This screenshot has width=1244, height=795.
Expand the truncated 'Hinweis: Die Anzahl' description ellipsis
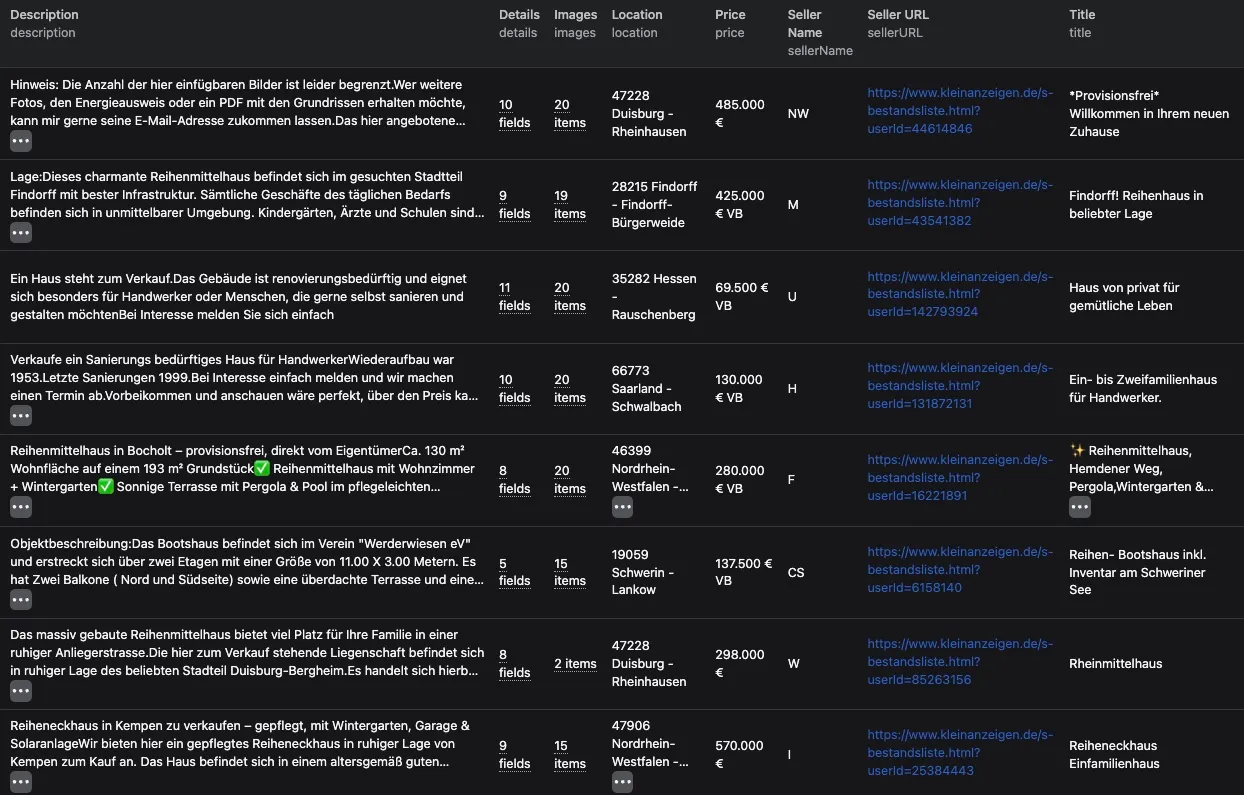(x=21, y=141)
